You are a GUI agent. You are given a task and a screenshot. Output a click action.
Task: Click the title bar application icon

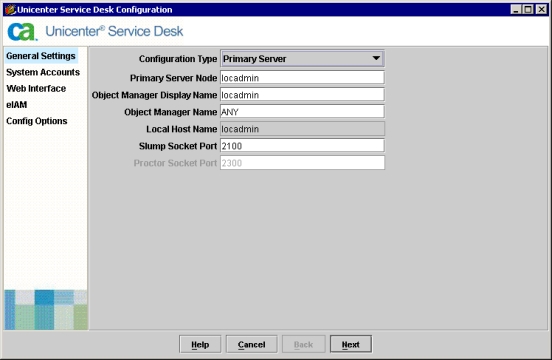pyautogui.click(x=10, y=10)
